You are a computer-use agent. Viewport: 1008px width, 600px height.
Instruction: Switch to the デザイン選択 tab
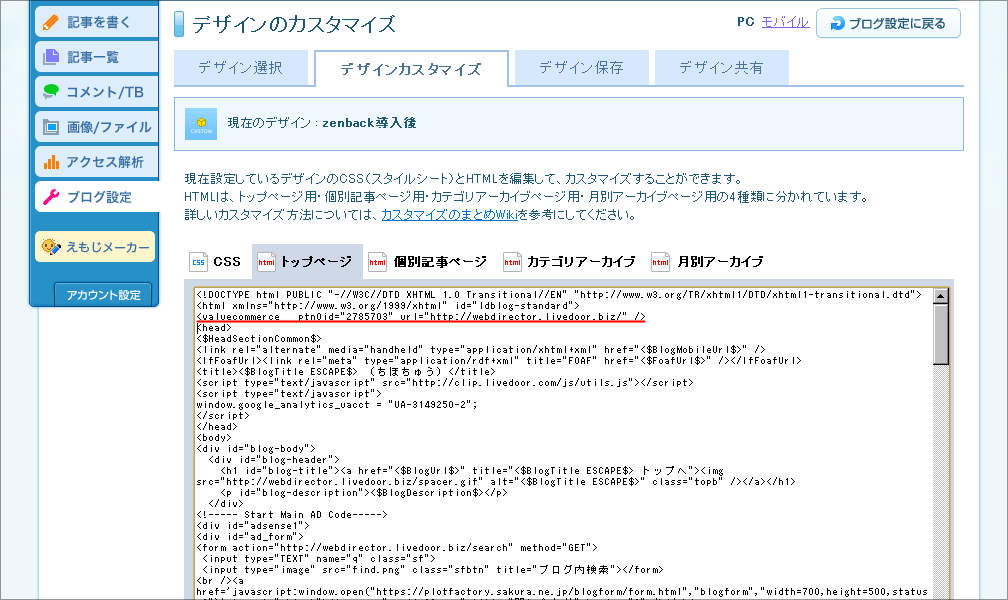(240, 68)
